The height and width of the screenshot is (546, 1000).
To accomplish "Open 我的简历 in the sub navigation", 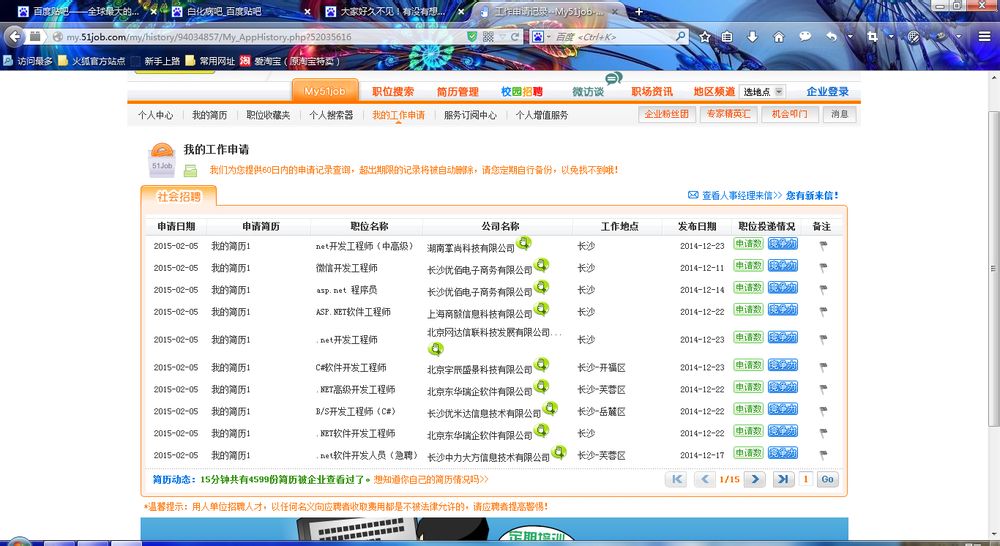I will tap(209, 115).
